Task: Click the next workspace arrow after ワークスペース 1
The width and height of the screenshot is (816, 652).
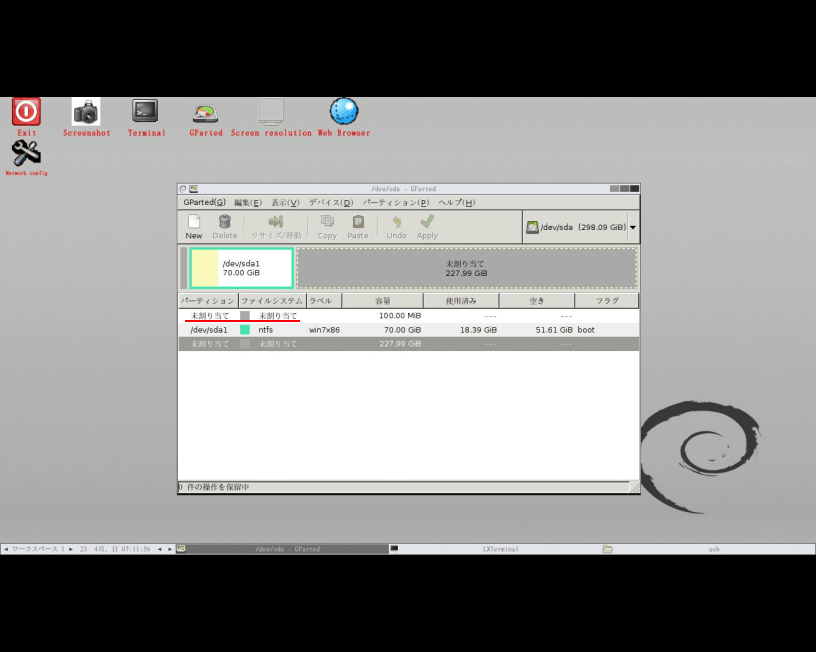Action: click(x=71, y=549)
